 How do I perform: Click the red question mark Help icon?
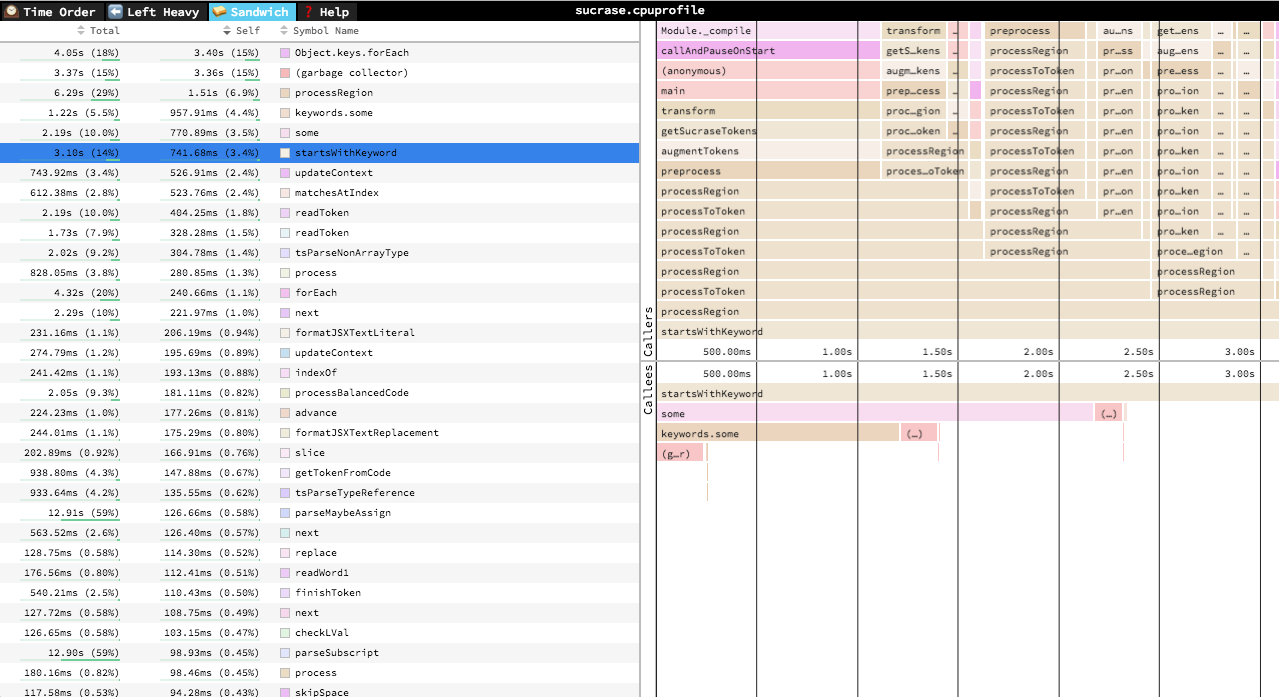(309, 12)
